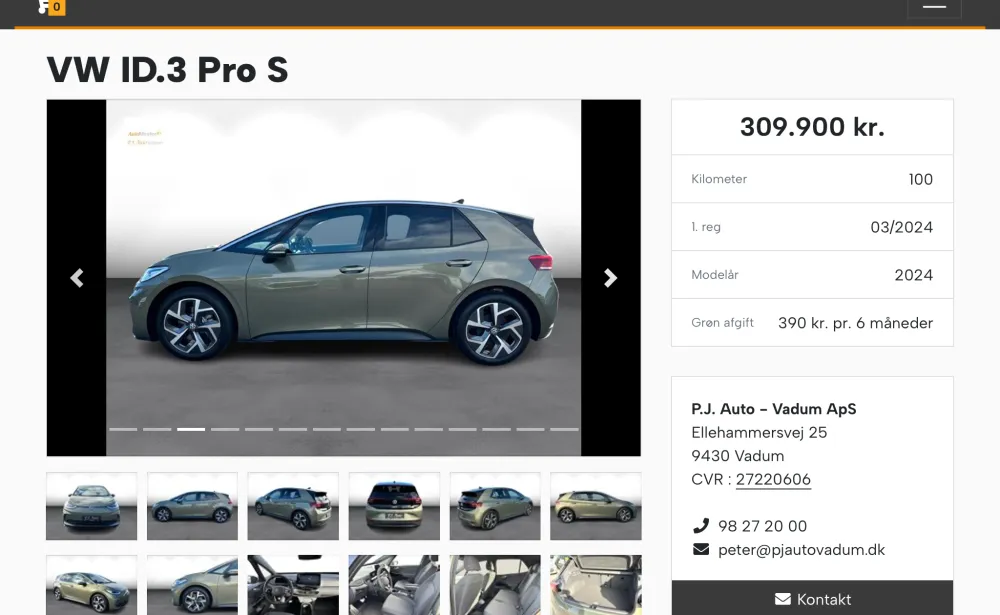The height and width of the screenshot is (615, 1000).
Task: Show the previous car photo with left arrow
Action: click(77, 278)
